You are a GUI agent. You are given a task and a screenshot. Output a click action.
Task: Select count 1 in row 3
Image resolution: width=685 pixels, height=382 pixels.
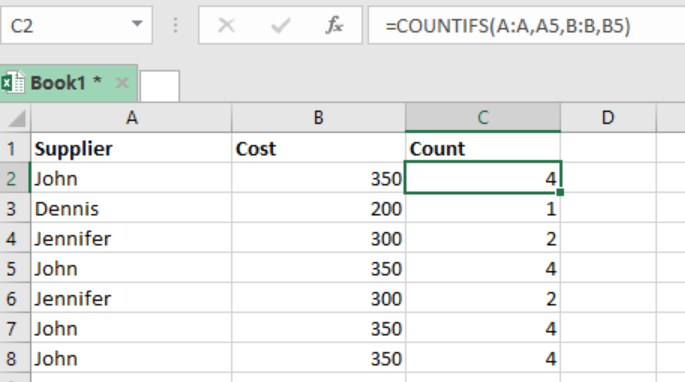coord(483,208)
